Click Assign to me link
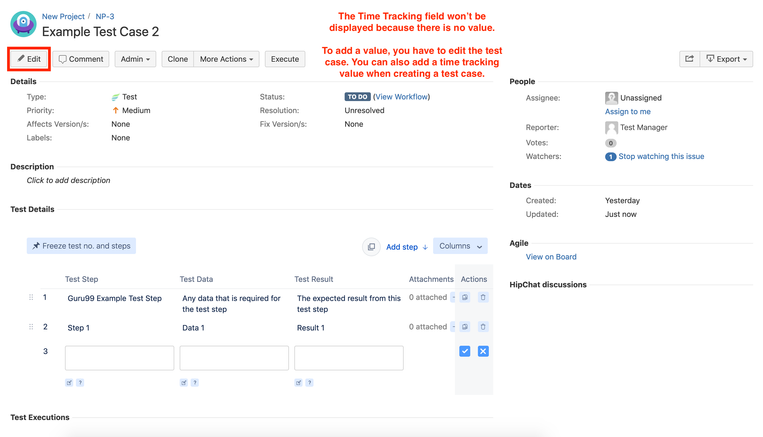 (628, 111)
